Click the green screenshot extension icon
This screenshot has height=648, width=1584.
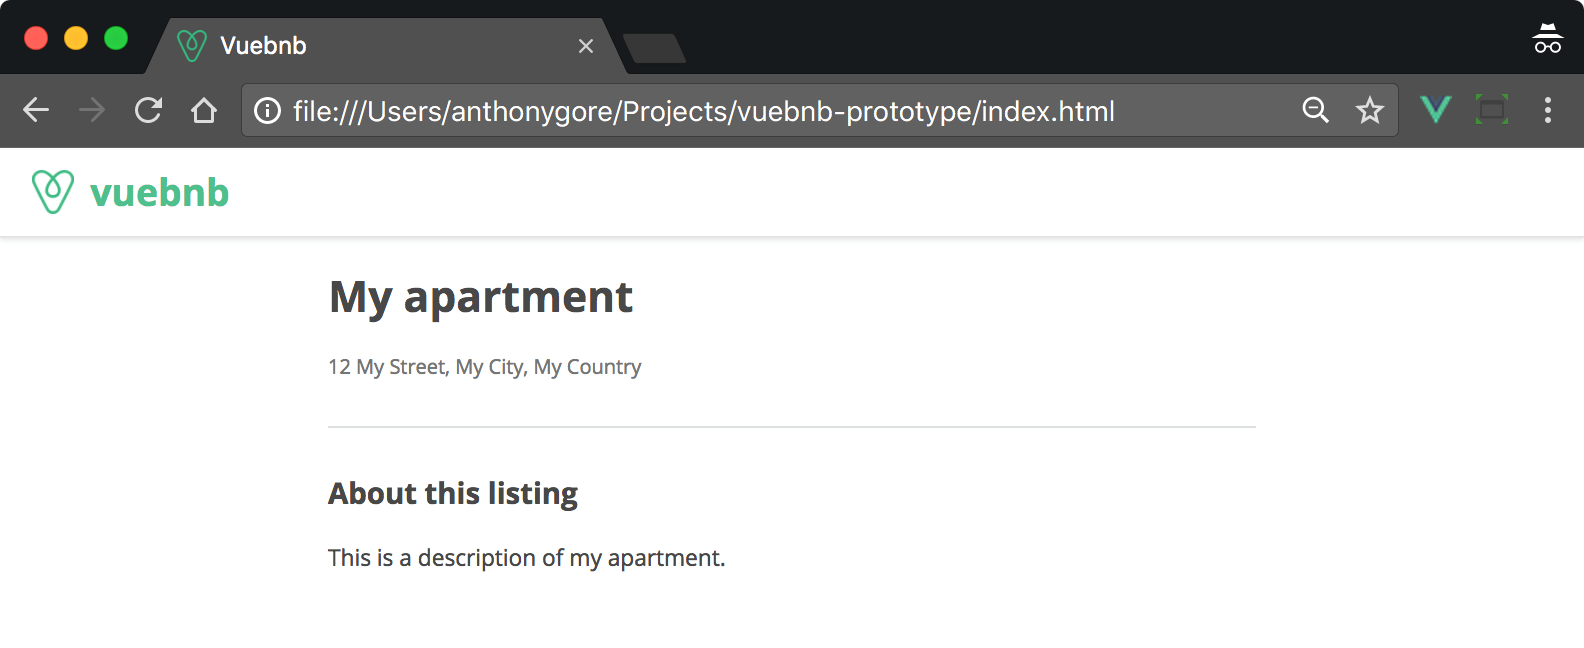1492,109
